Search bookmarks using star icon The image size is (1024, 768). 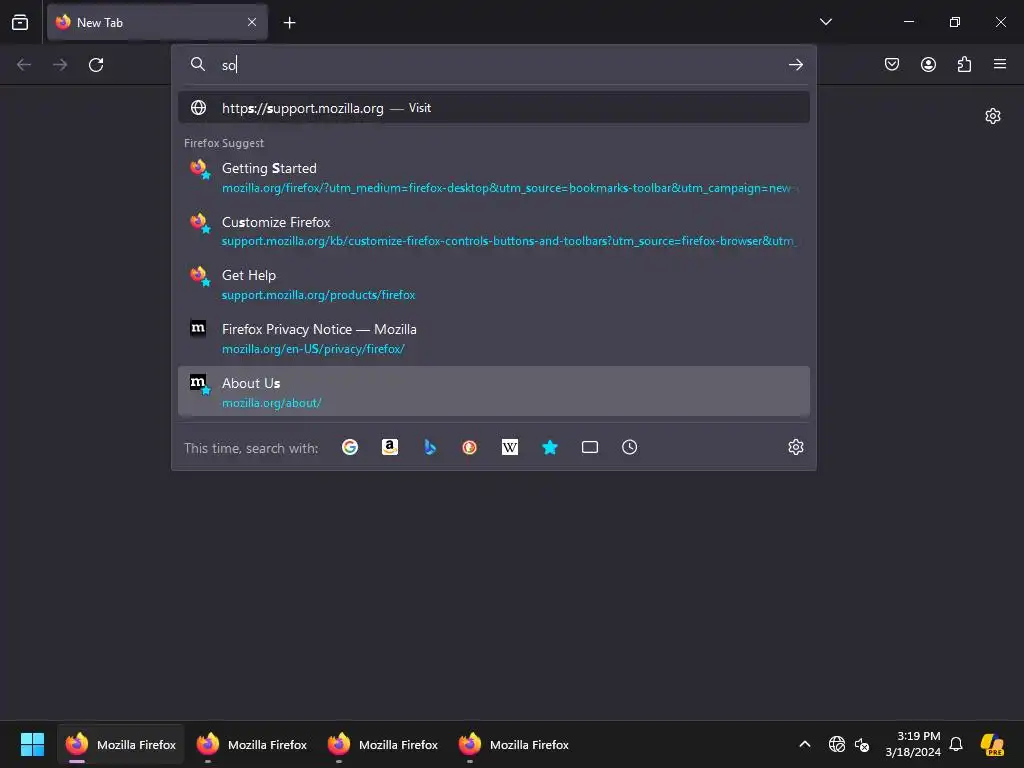[x=550, y=447]
